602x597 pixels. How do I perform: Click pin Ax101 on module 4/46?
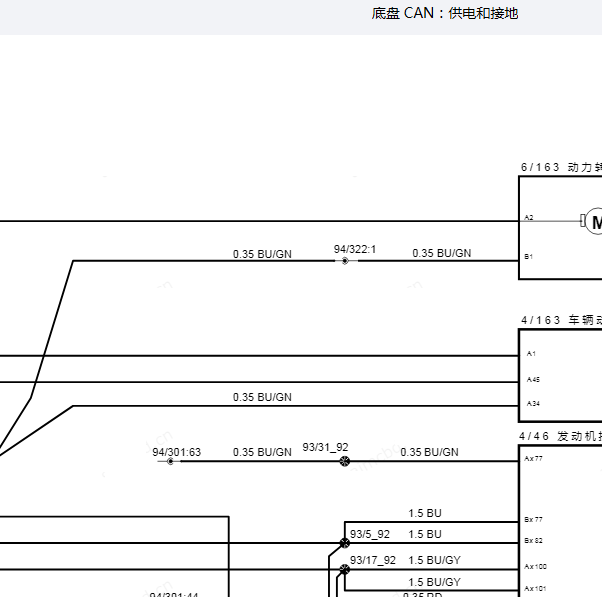point(535,588)
